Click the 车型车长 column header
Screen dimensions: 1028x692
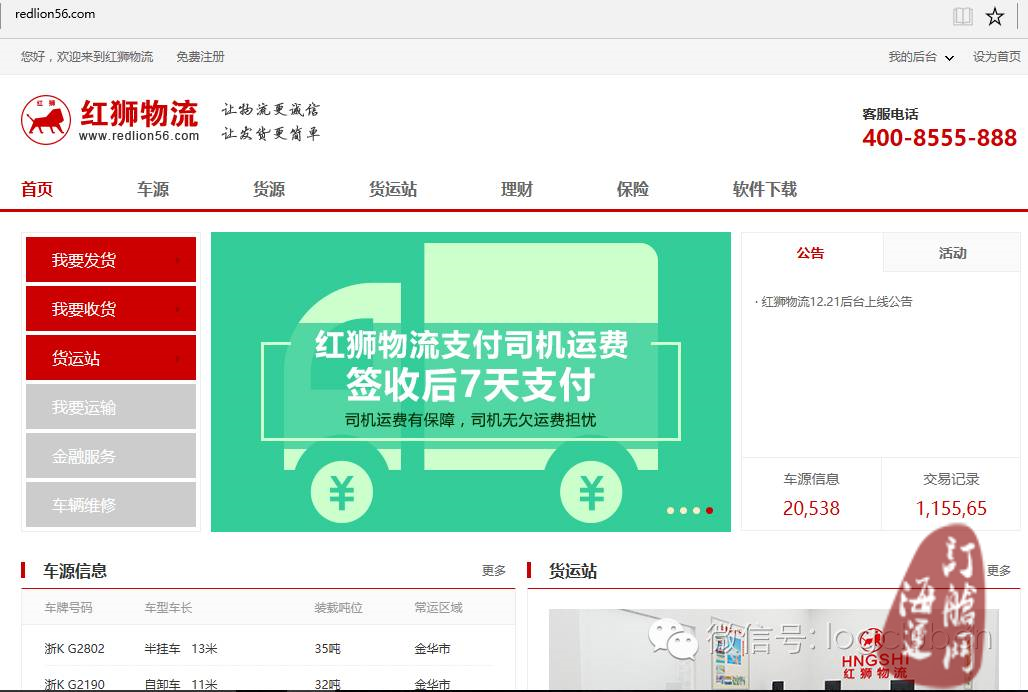coord(168,607)
